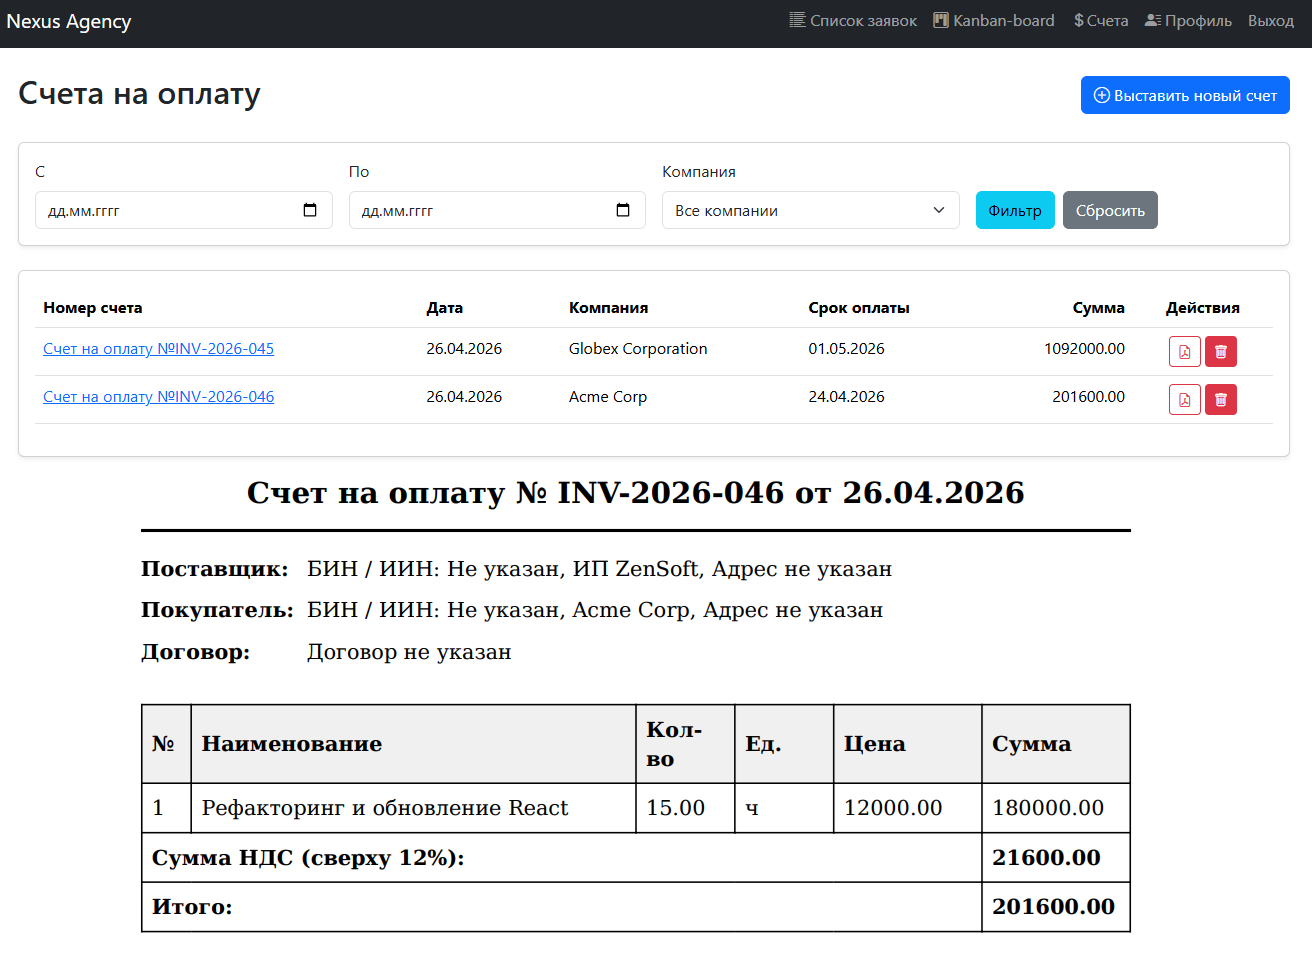Delete invoice INV-2026-045
This screenshot has height=957, width=1312.
[x=1221, y=352]
